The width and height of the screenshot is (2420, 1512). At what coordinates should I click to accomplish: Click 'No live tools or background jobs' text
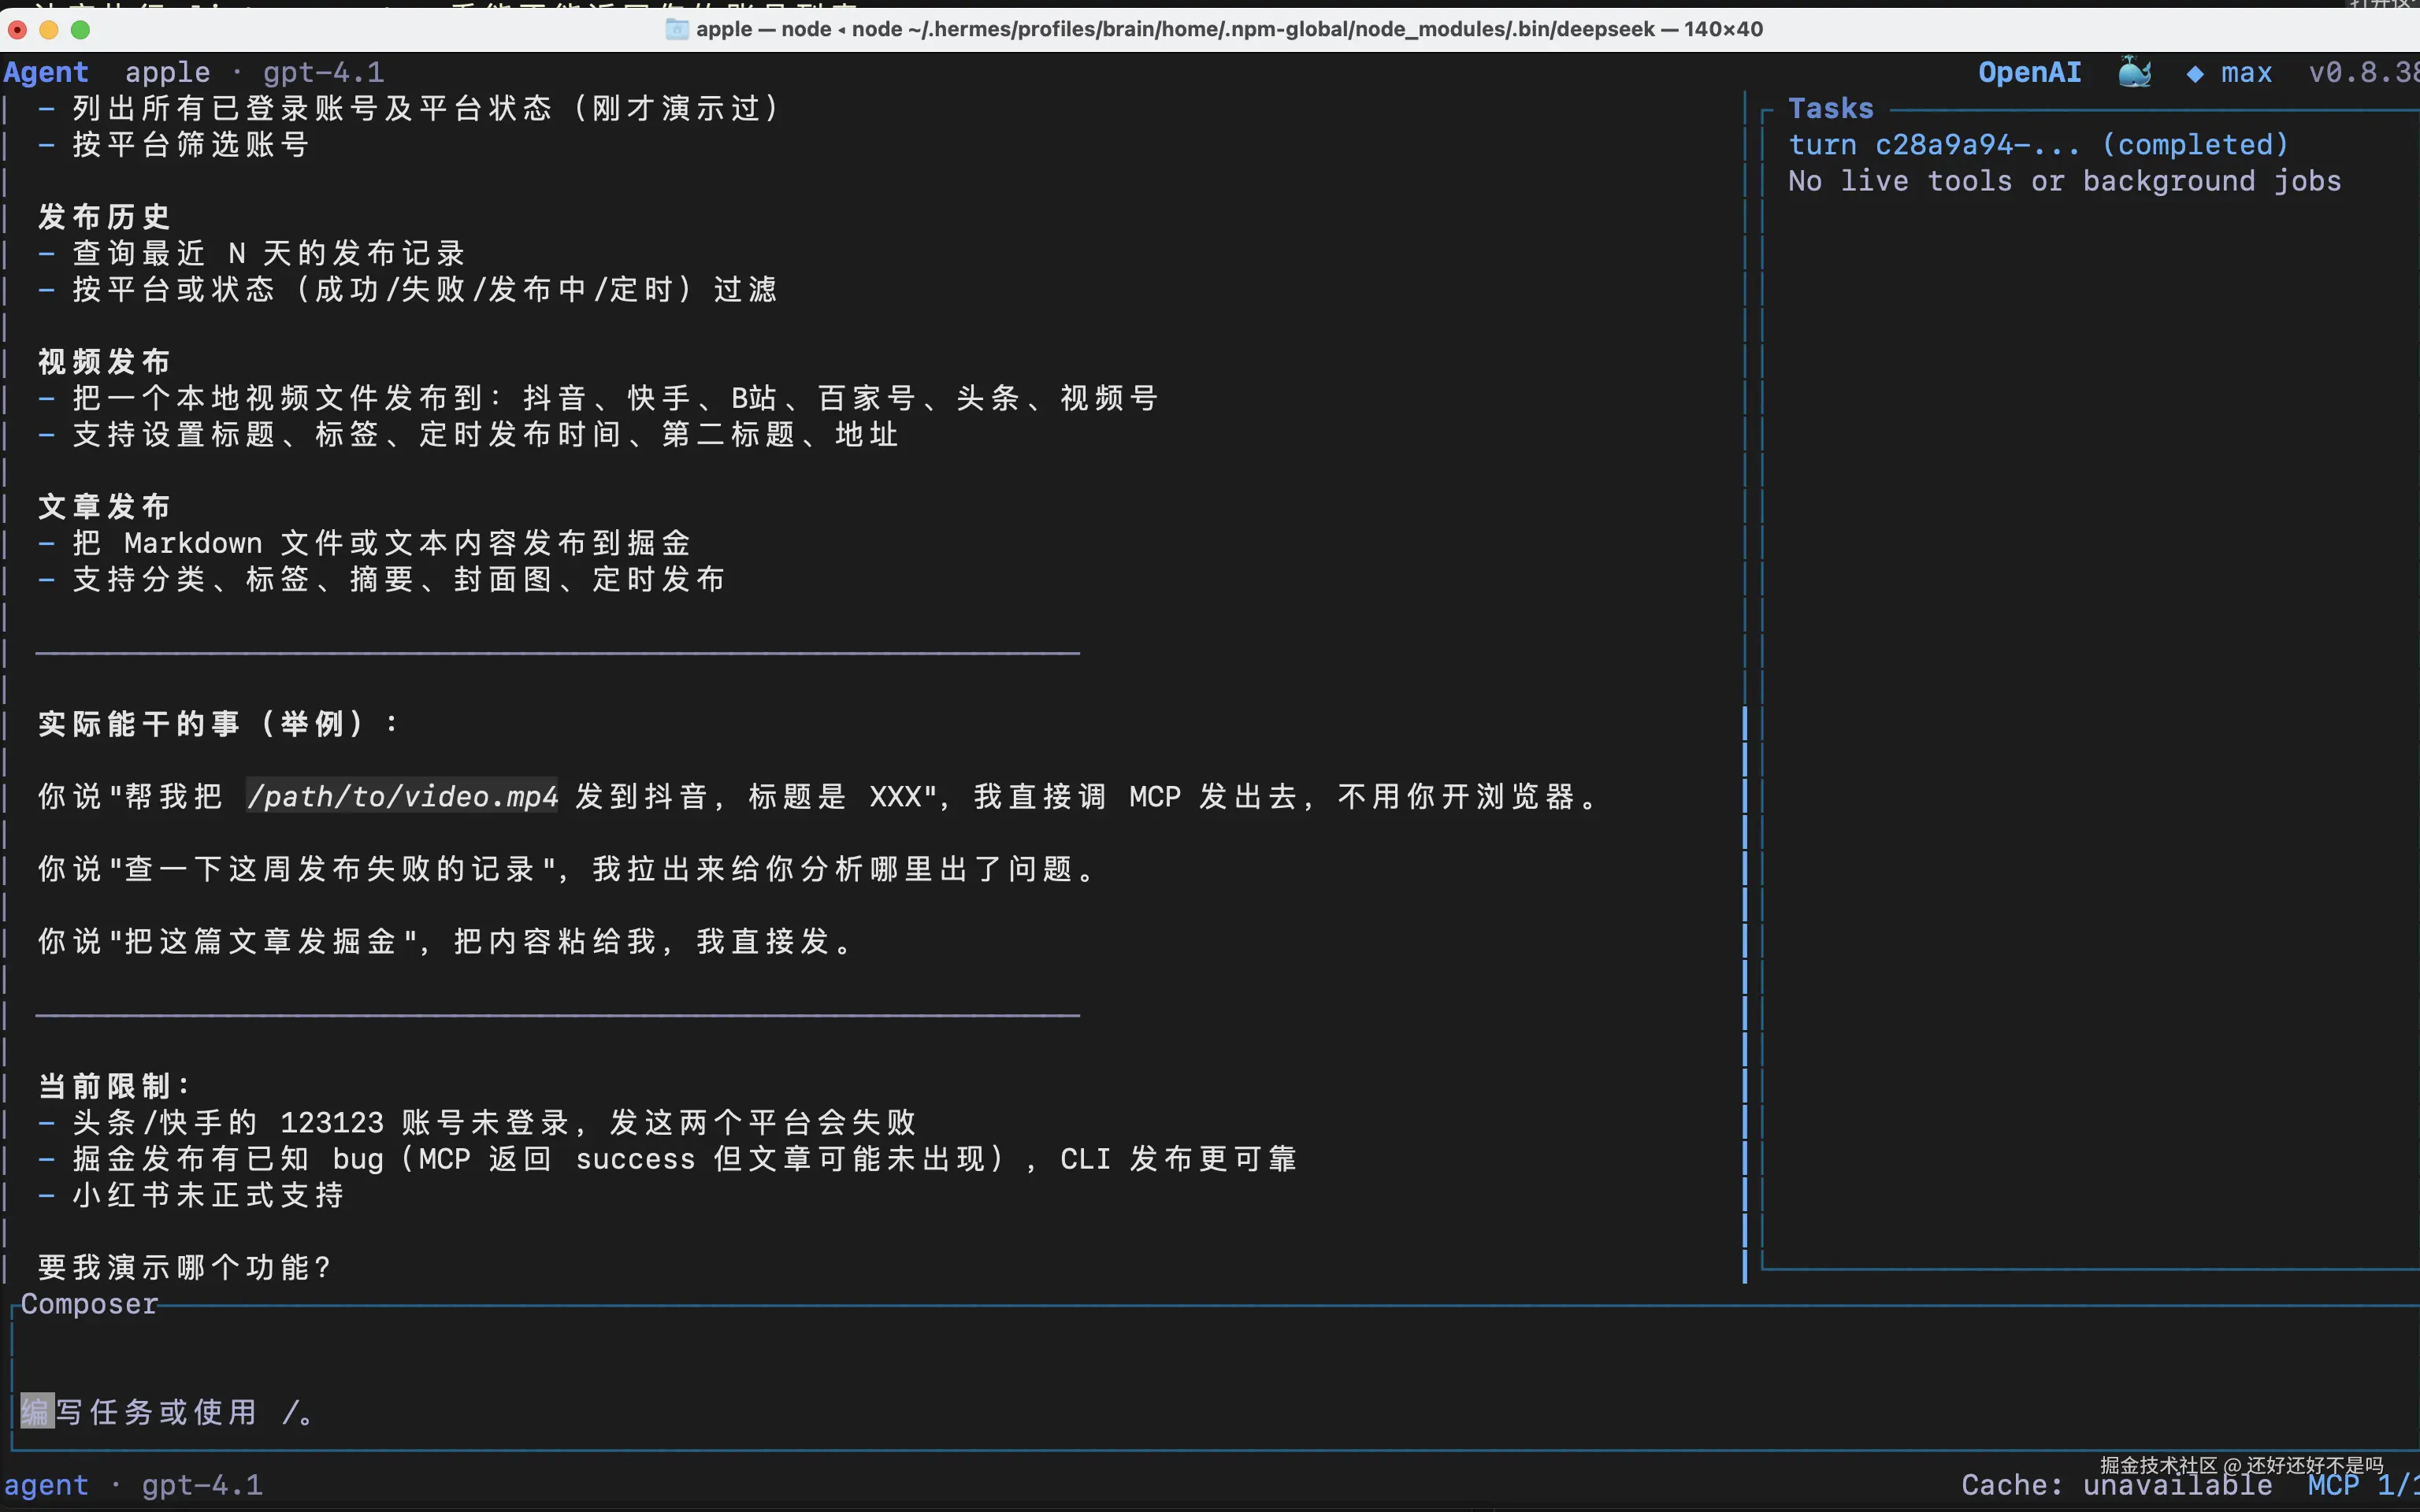coord(2064,181)
